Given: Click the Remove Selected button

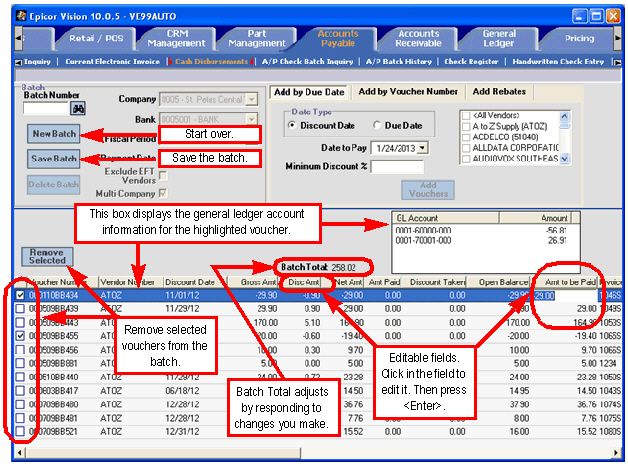Looking at the screenshot, I should (x=47, y=256).
